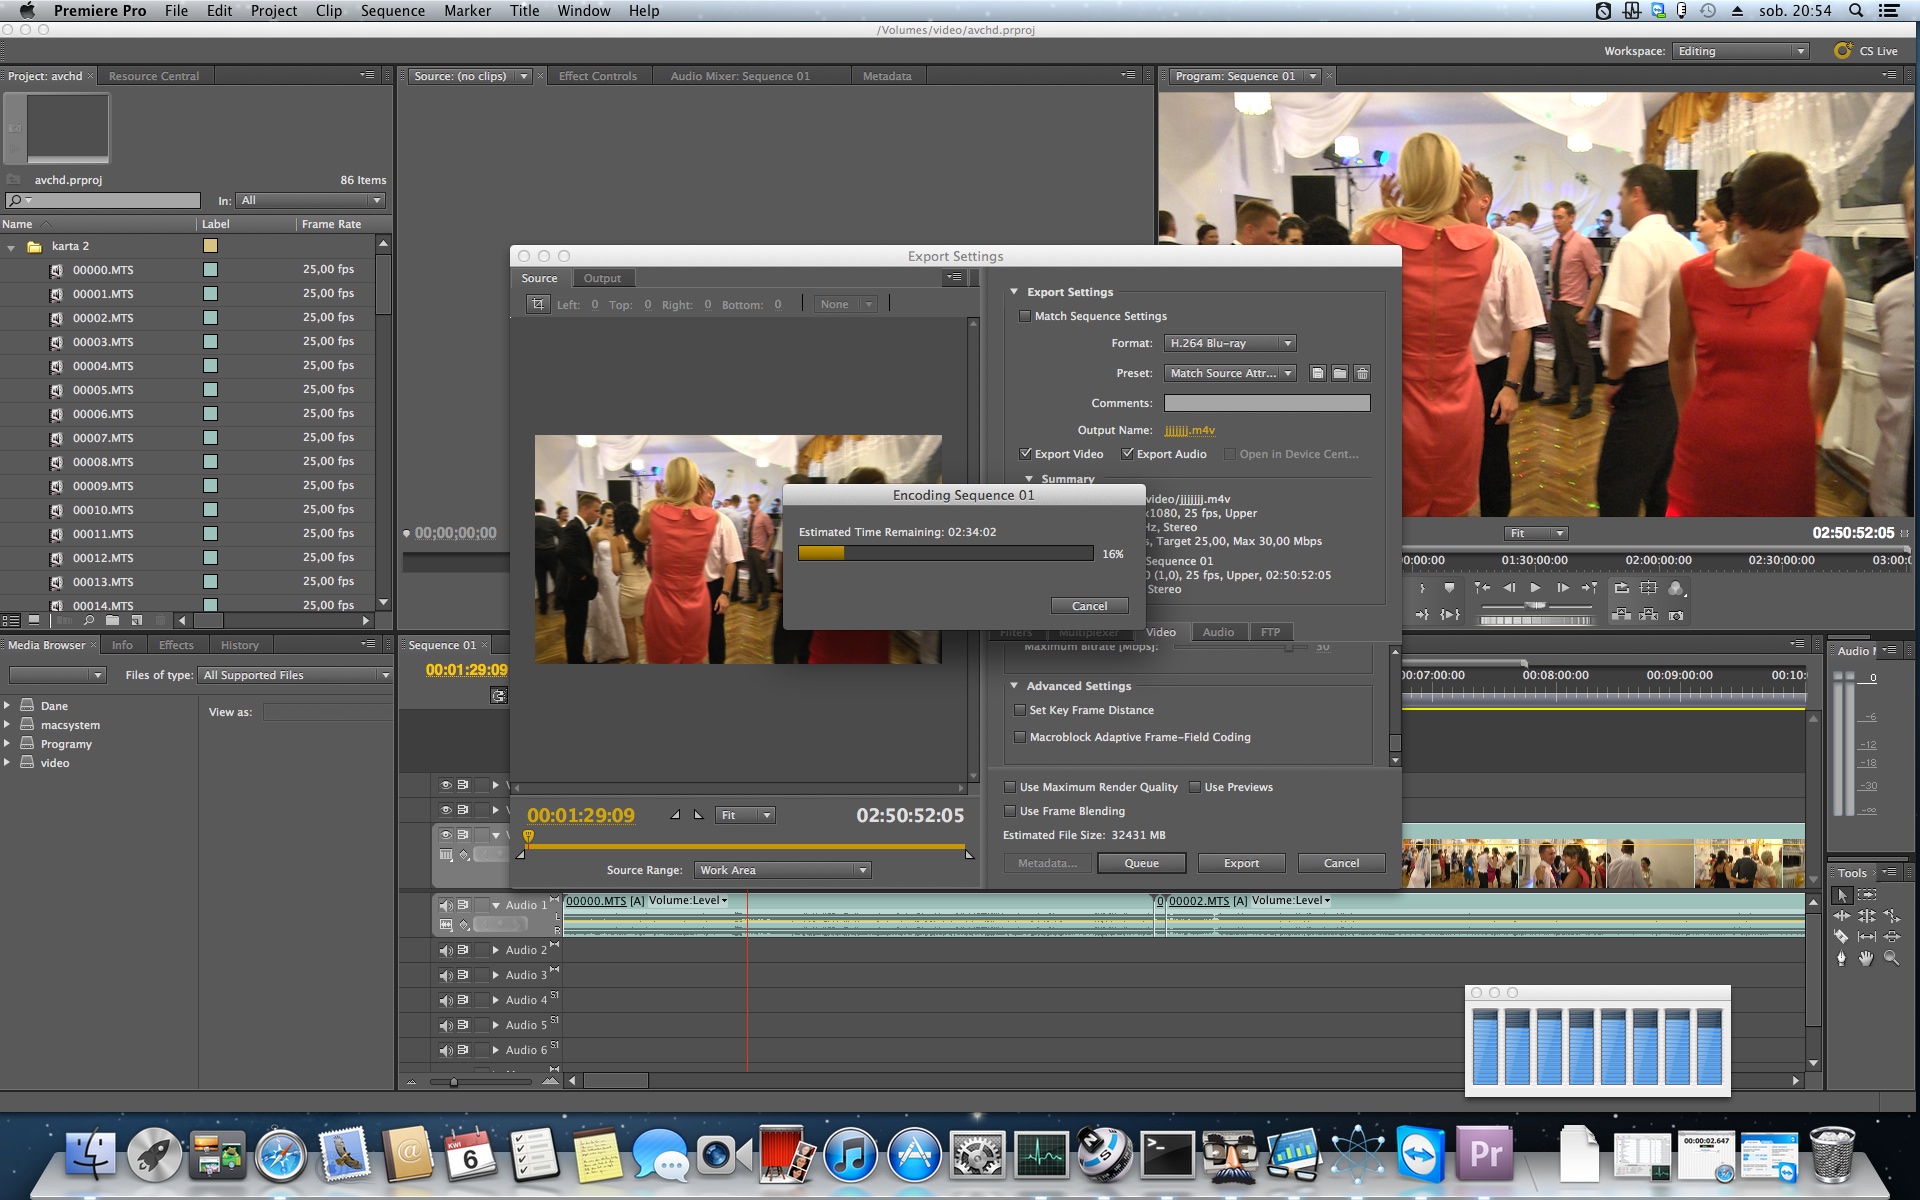Select the Razor tool in Tools panel
1920x1200 pixels.
[x=1841, y=936]
